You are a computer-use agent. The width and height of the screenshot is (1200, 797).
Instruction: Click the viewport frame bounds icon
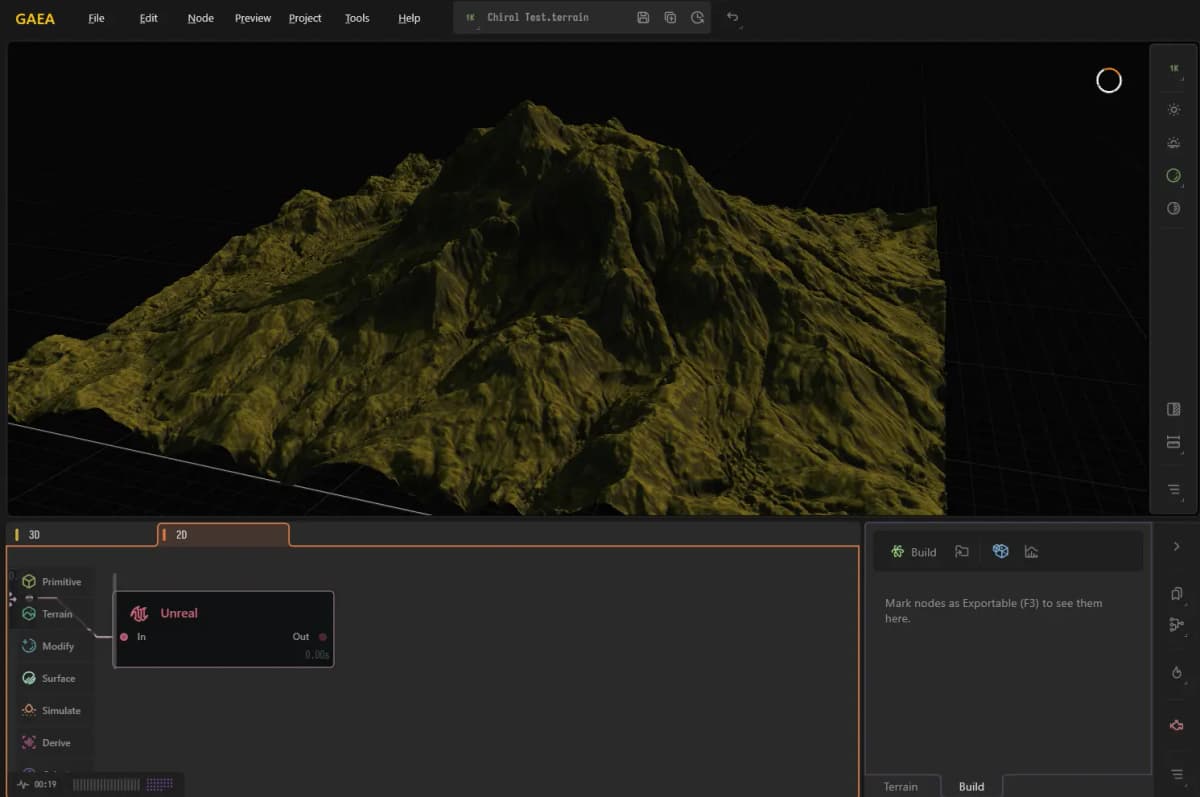pyautogui.click(x=1174, y=442)
